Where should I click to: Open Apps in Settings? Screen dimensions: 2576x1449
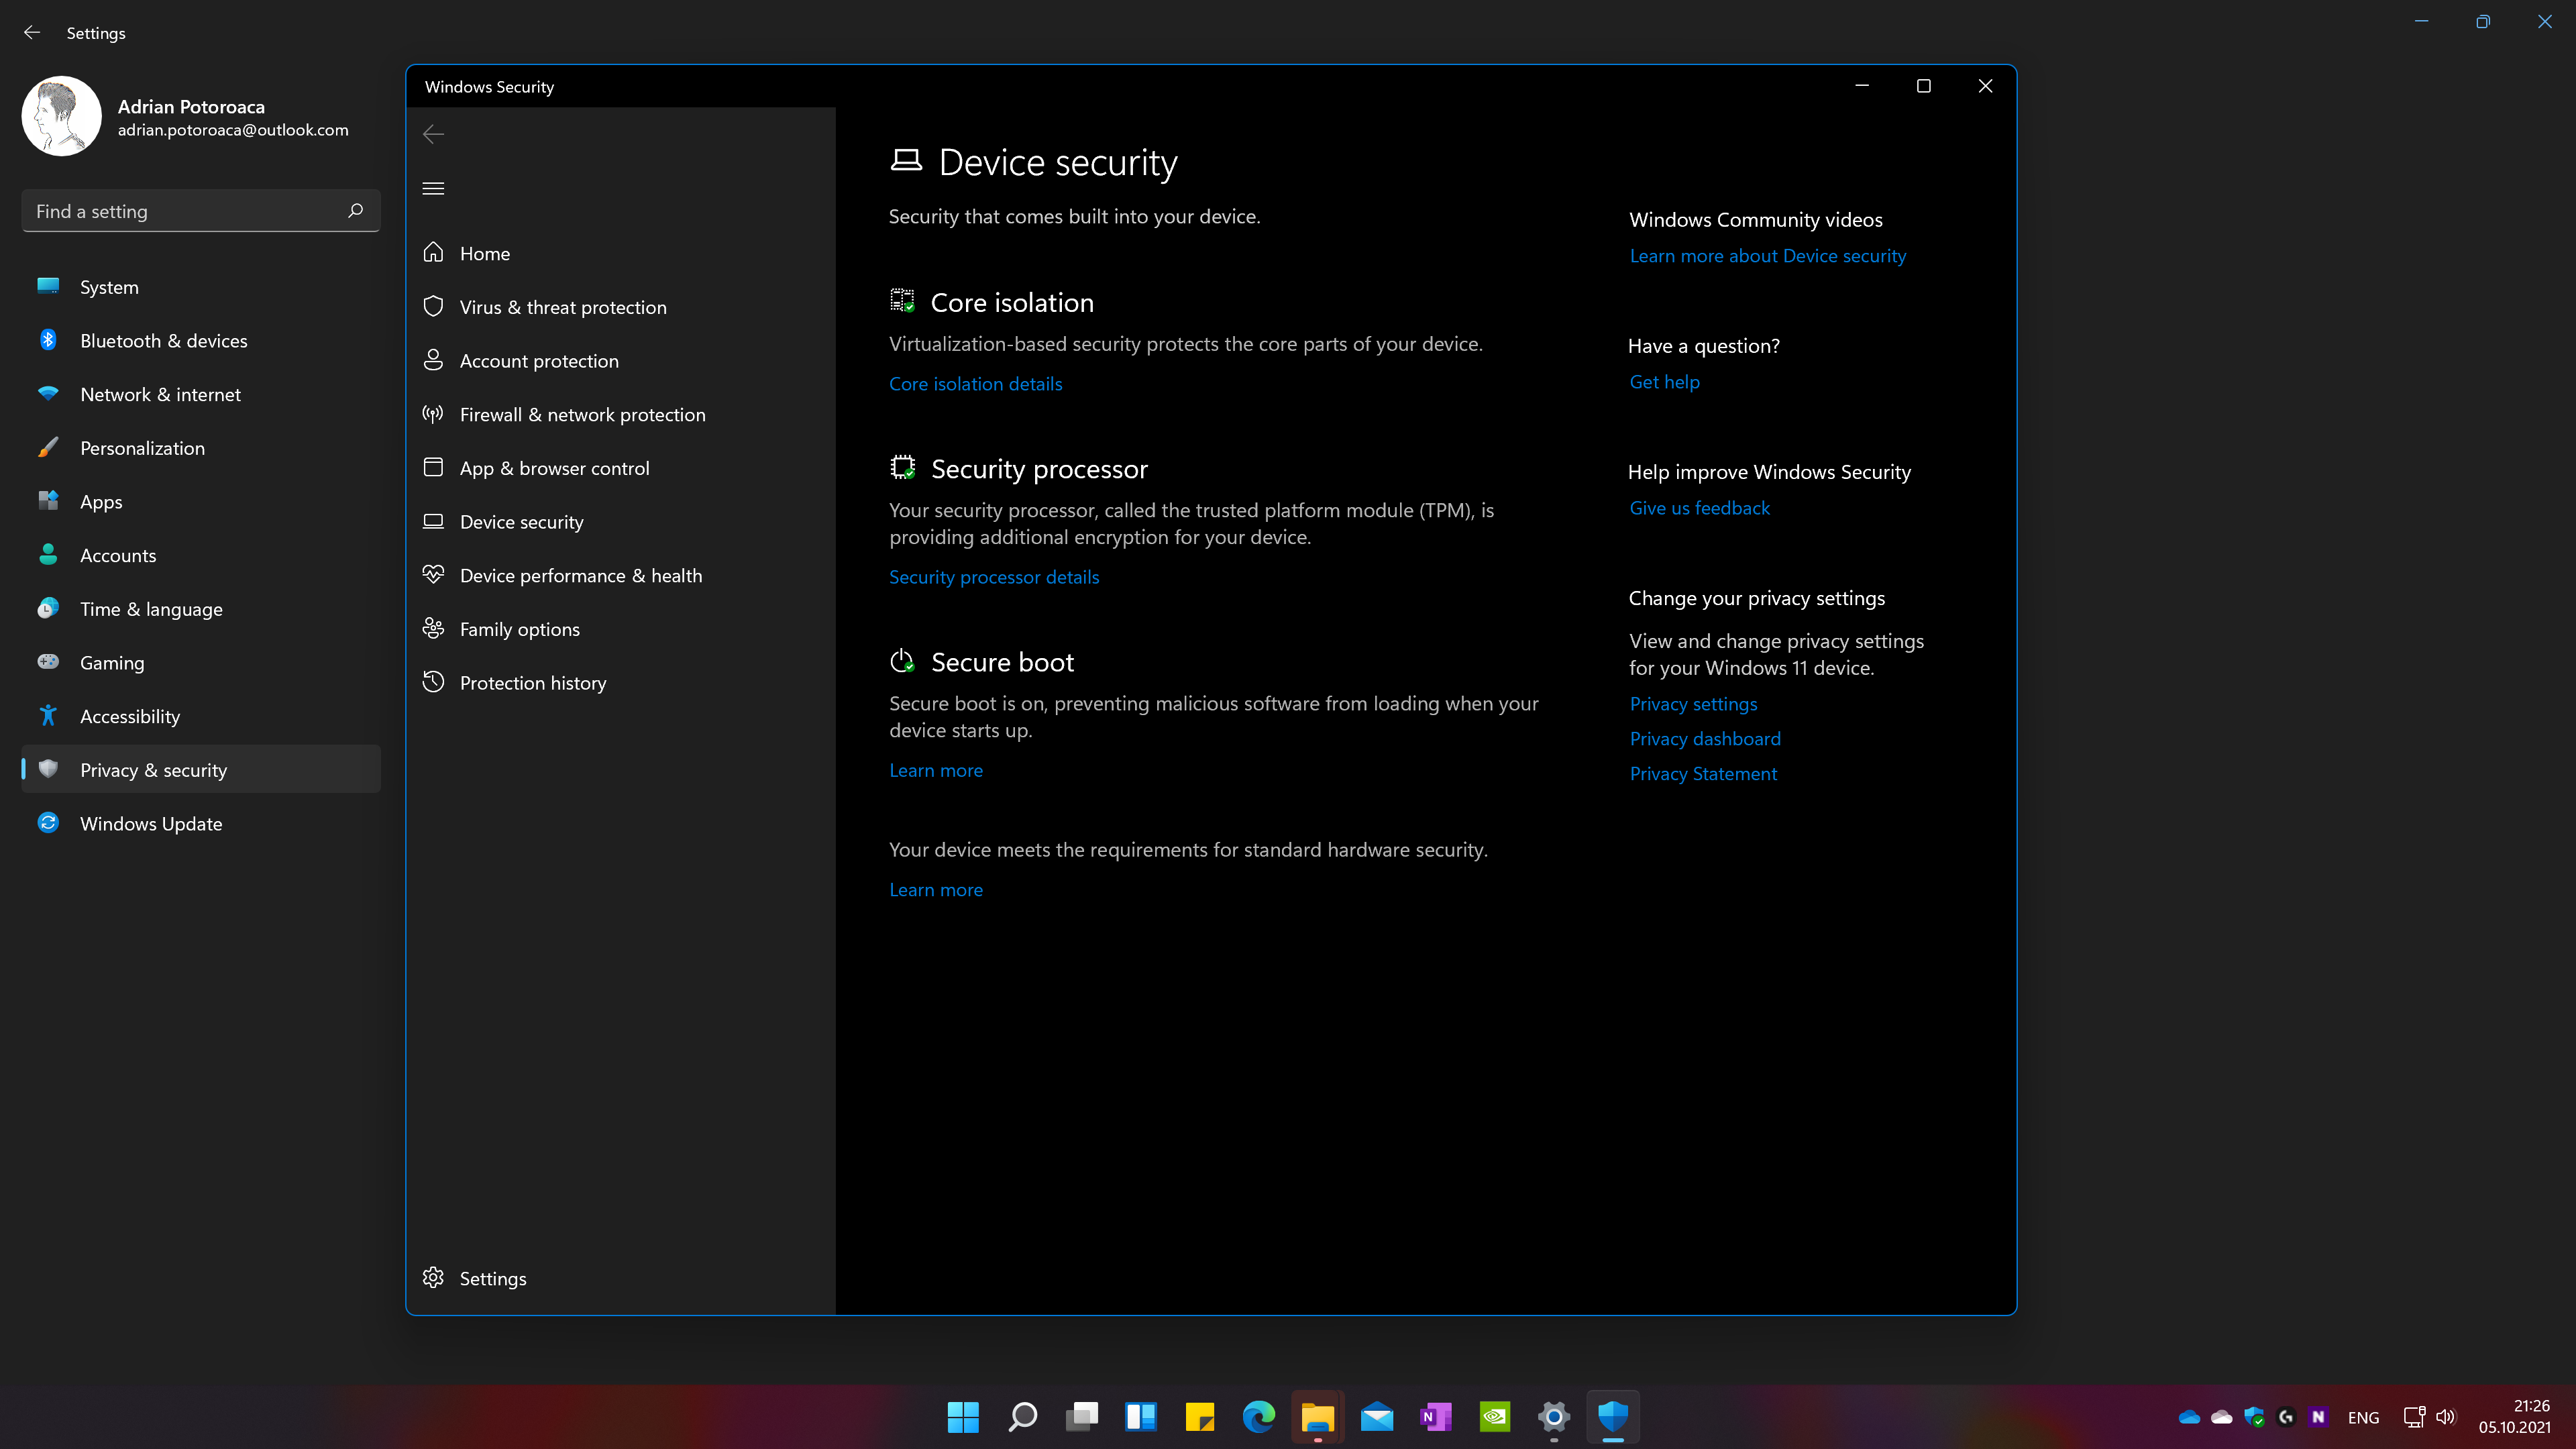pos(201,501)
